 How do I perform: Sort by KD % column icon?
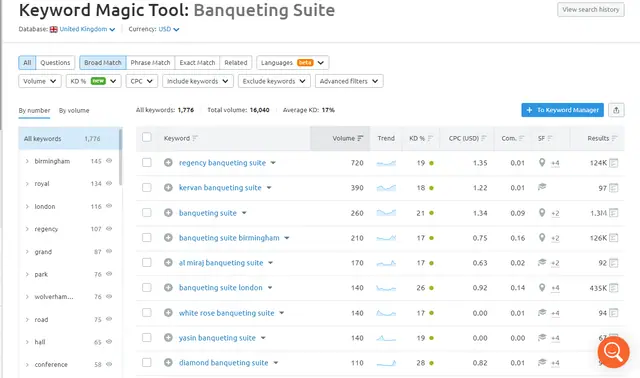[430, 138]
